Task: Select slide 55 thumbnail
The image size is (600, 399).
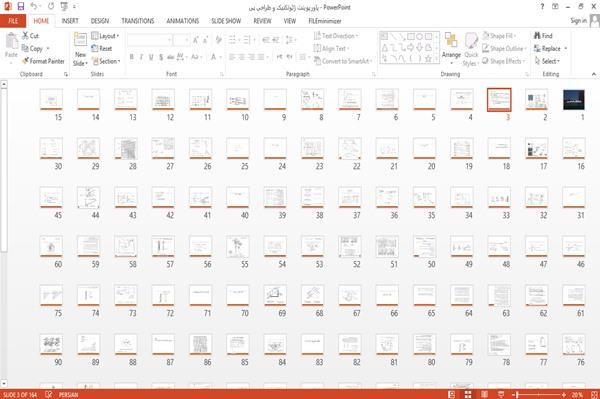Action: [238, 247]
